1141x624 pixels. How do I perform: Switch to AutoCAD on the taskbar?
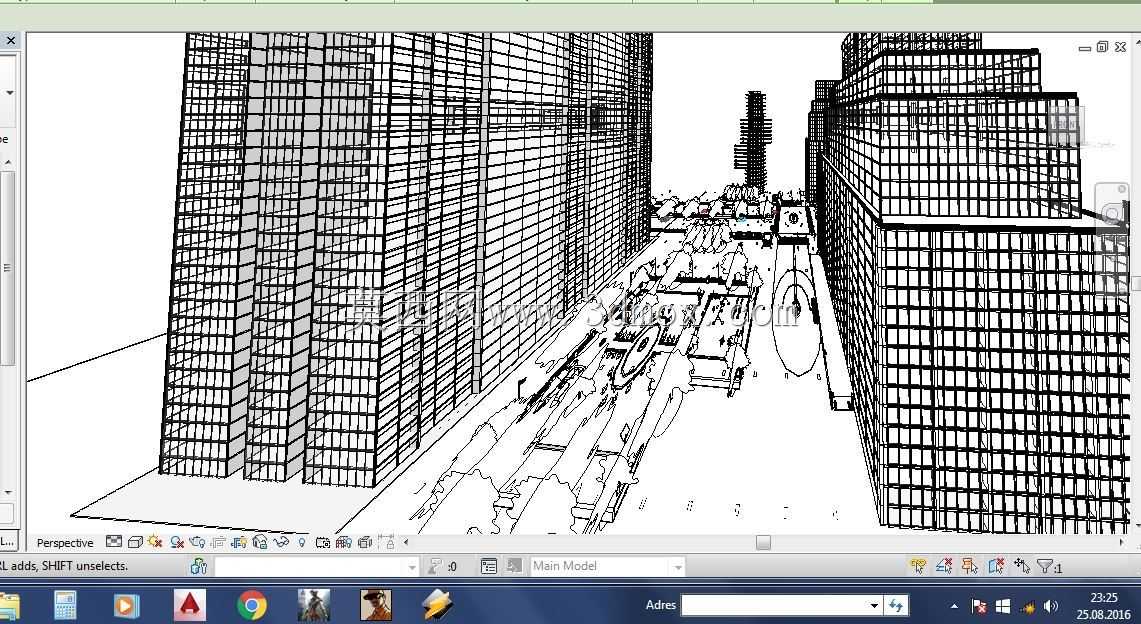189,605
